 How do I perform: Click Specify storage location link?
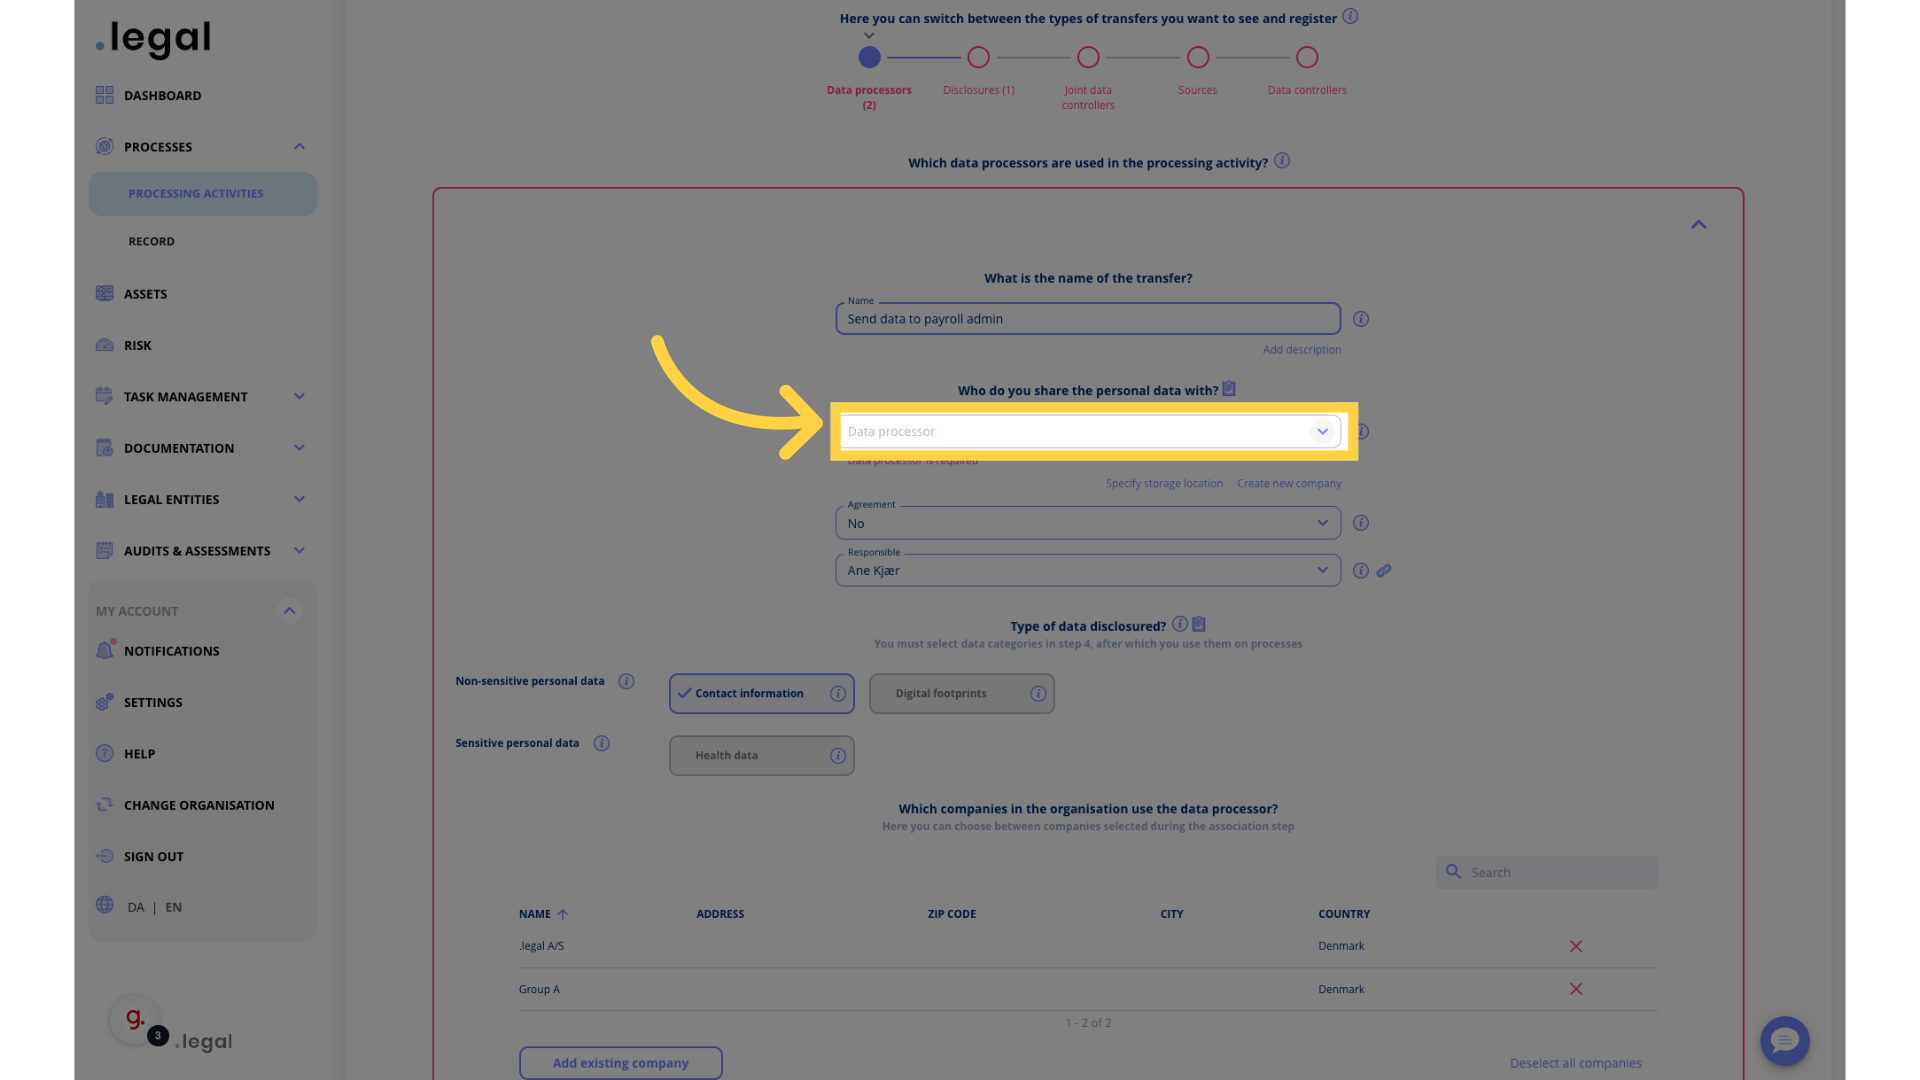click(x=1163, y=484)
